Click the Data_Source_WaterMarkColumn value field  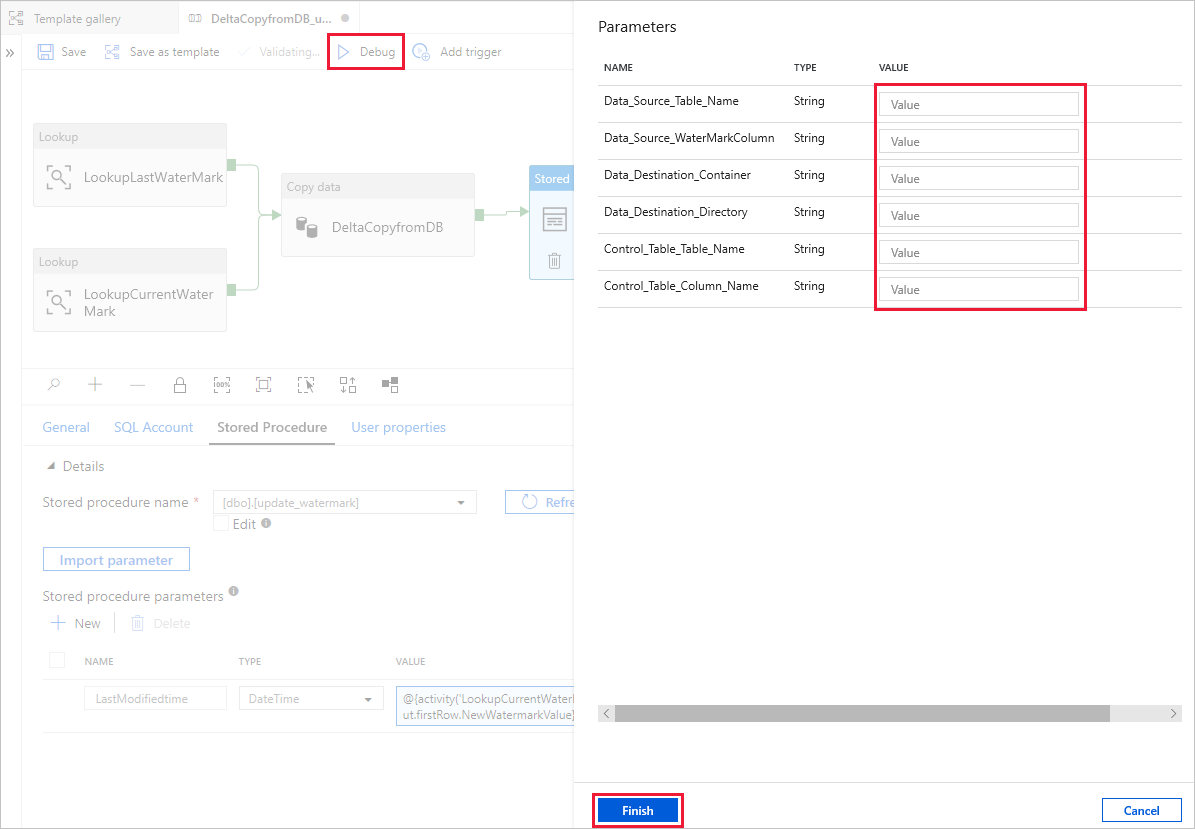[979, 141]
